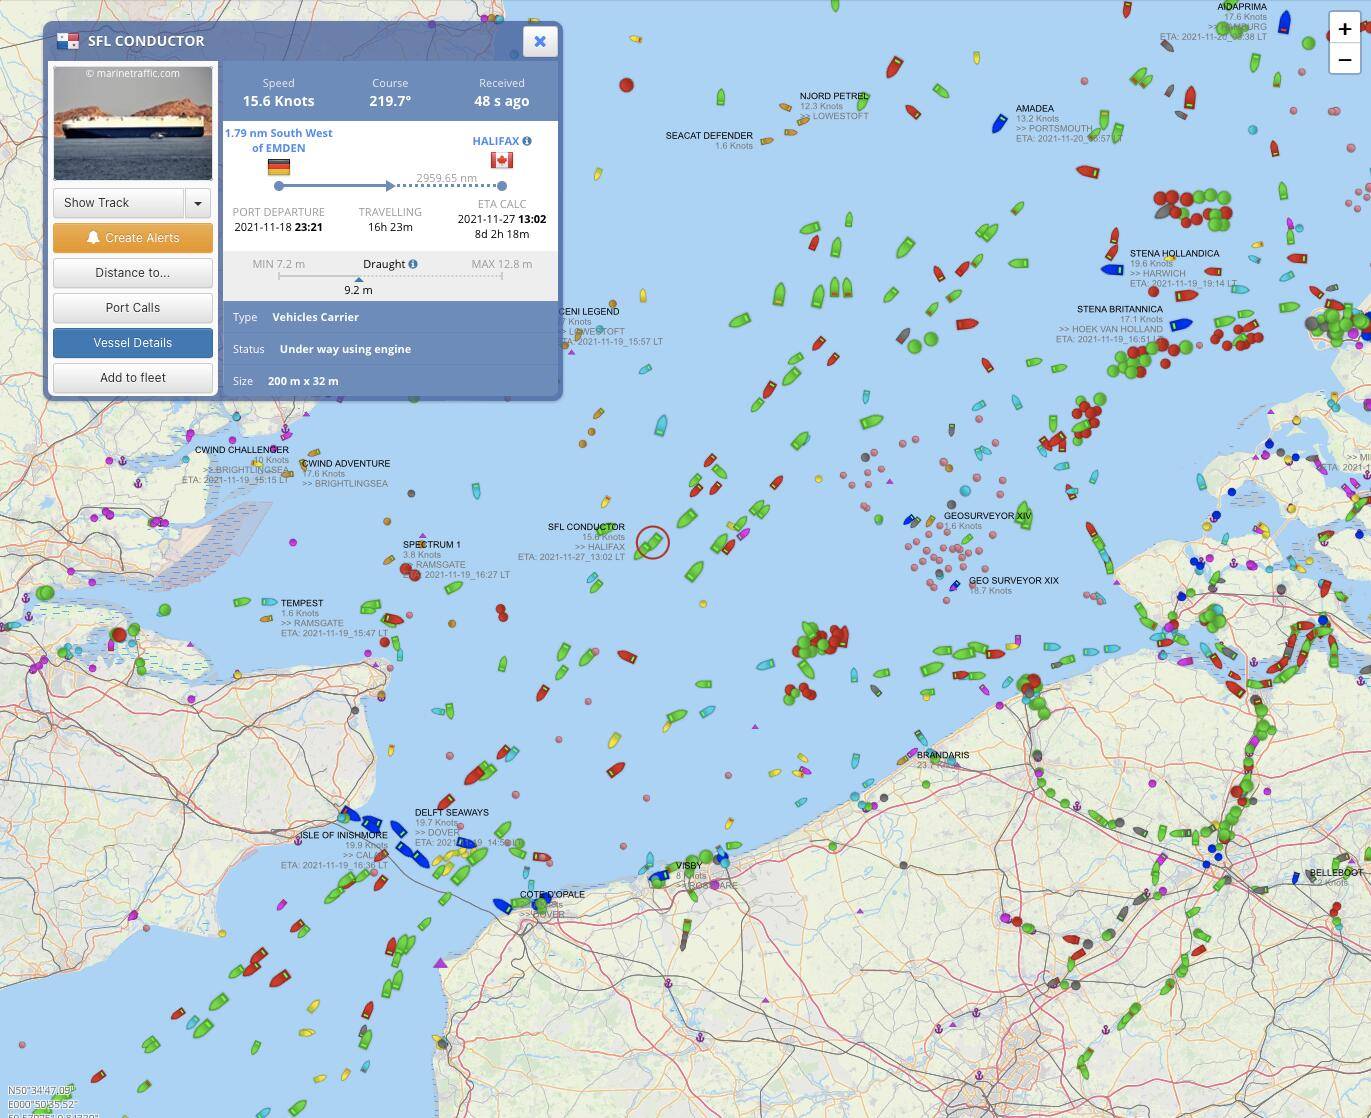Viewport: 1371px width, 1118px height.
Task: Click the info icon next to HALIFAX
Action: click(527, 141)
